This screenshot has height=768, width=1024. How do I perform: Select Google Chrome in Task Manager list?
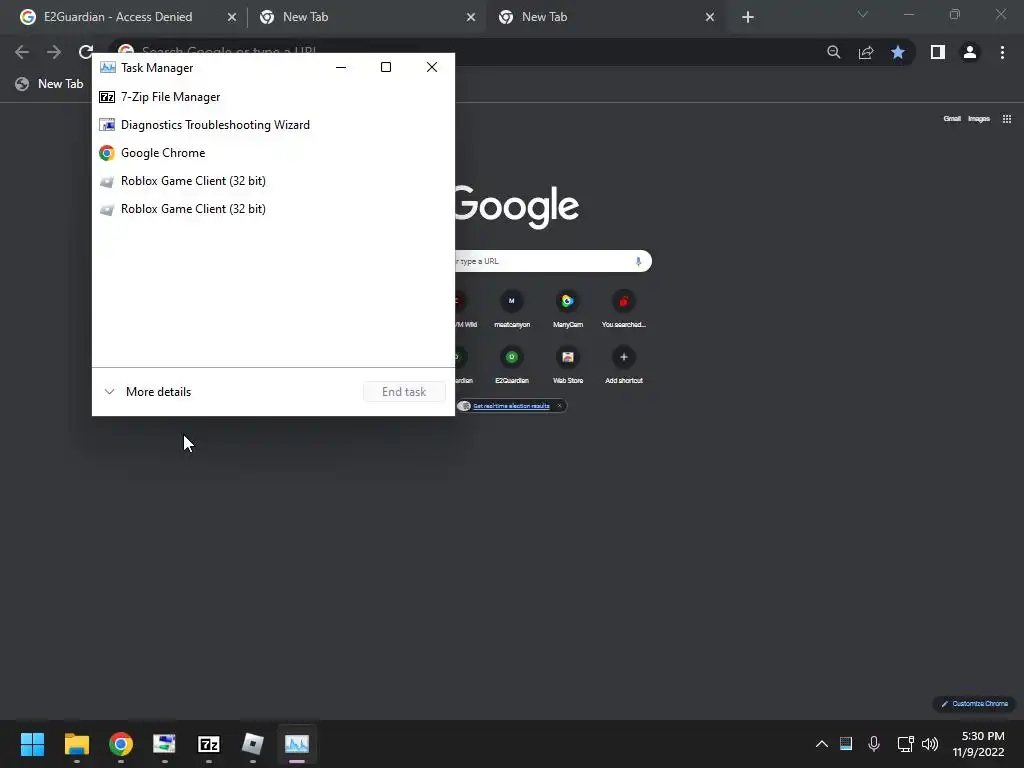[273, 153]
